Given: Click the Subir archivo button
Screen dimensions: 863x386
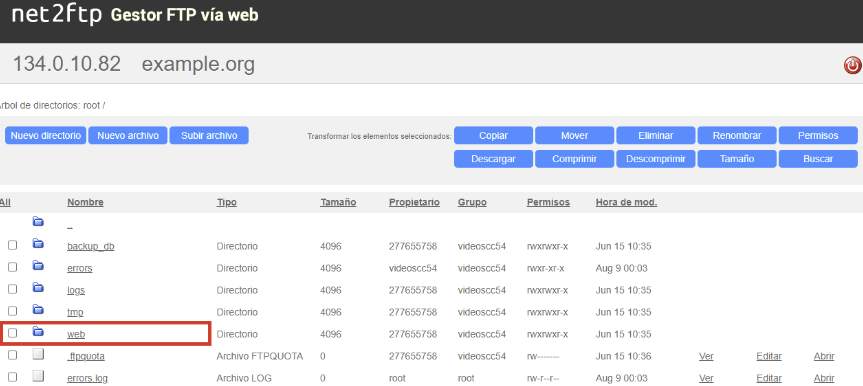Looking at the screenshot, I should 209,135.
